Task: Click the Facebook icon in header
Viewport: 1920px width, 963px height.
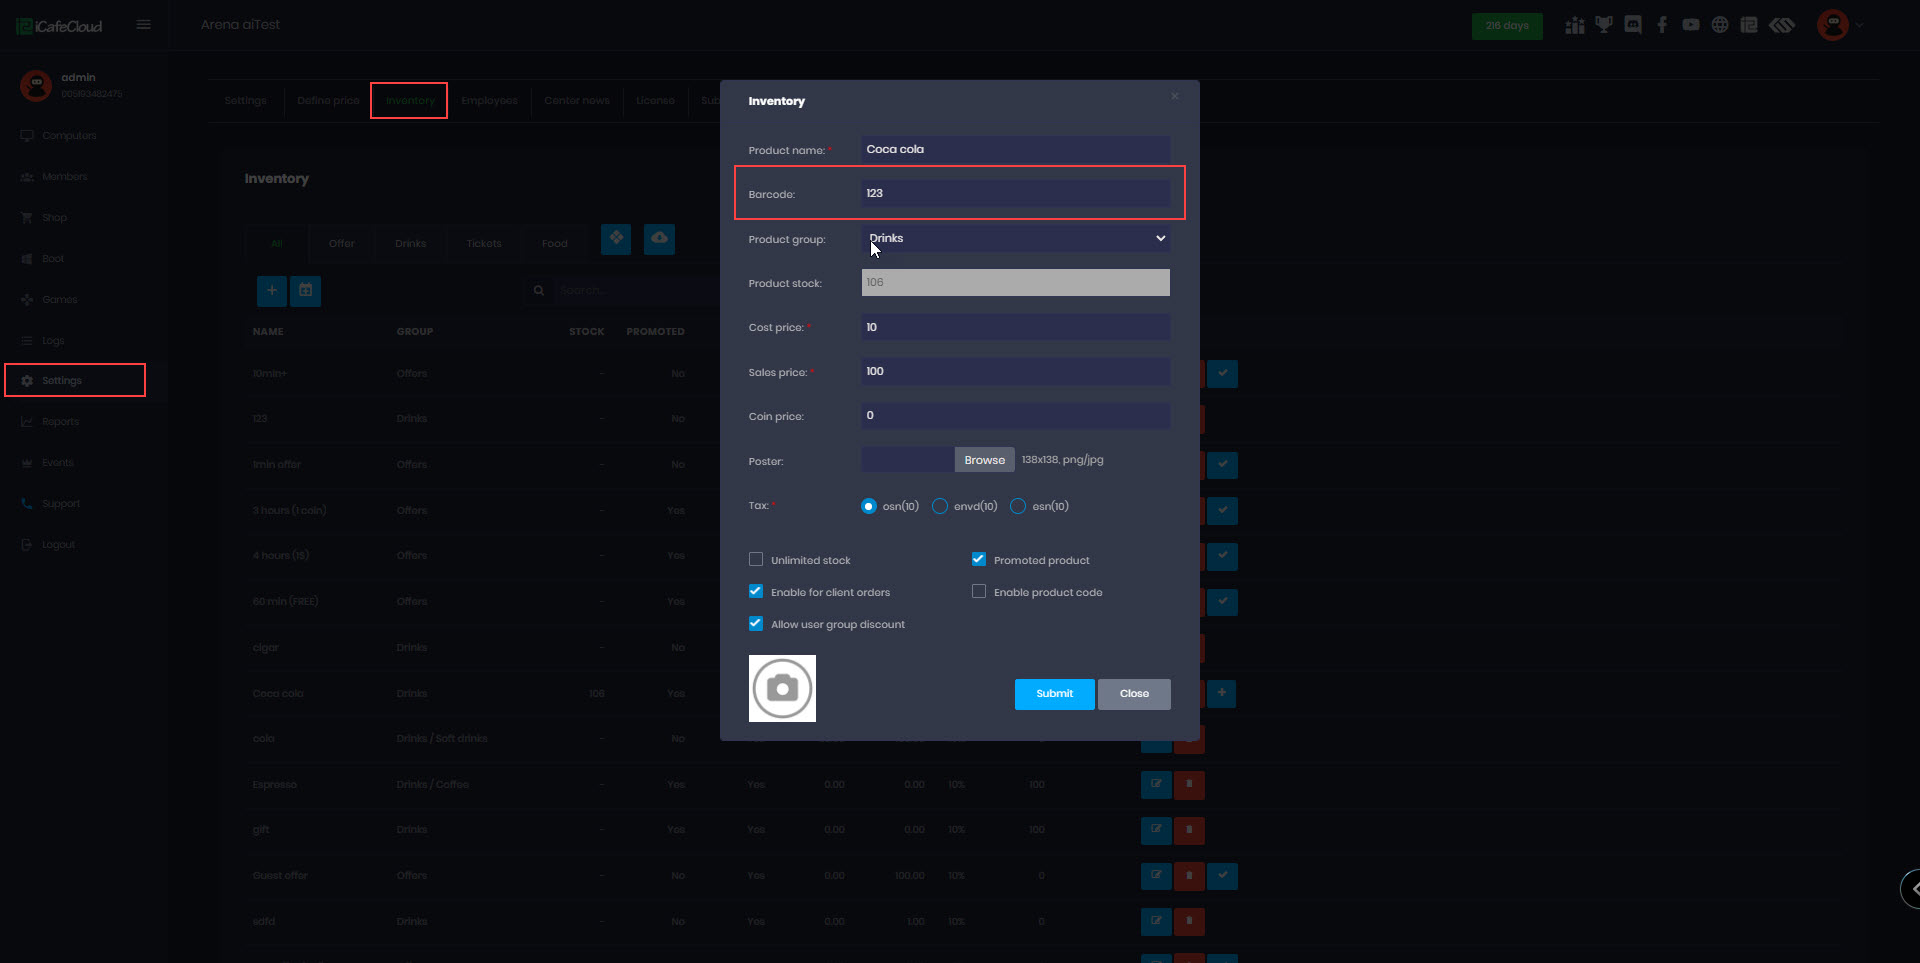Action: click(x=1662, y=25)
